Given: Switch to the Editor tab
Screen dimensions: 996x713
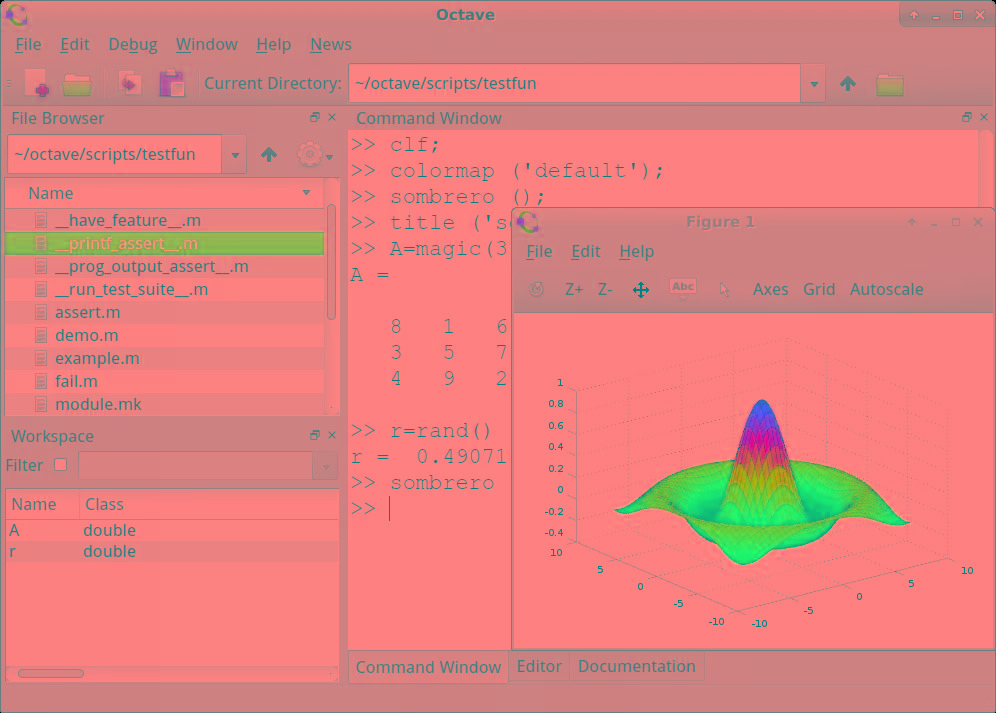Looking at the screenshot, I should pyautogui.click(x=539, y=666).
